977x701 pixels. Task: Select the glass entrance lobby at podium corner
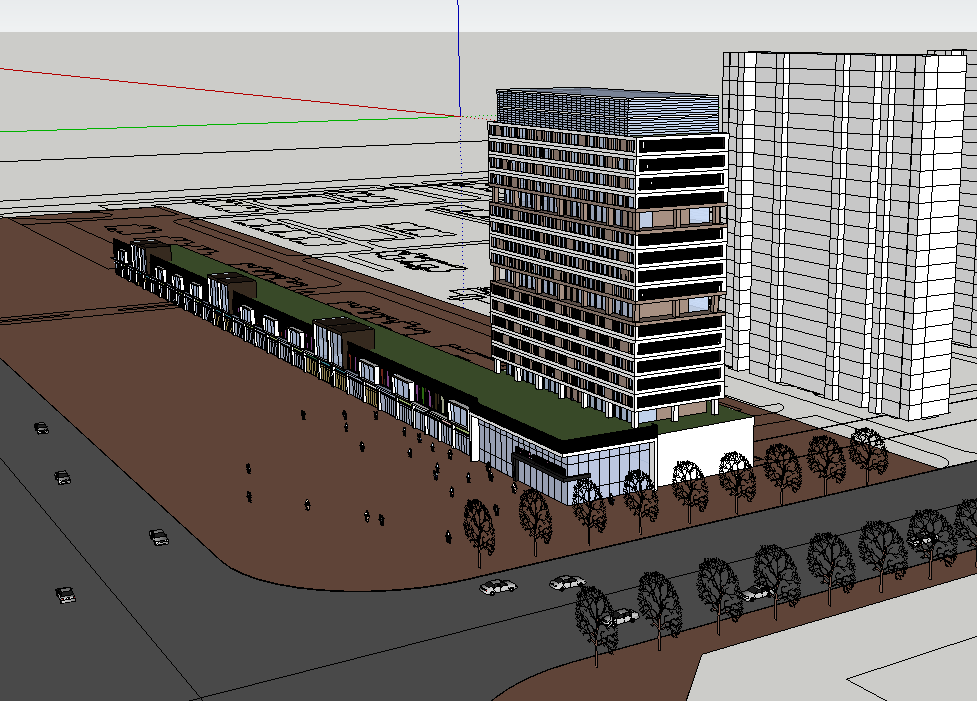tap(564, 459)
